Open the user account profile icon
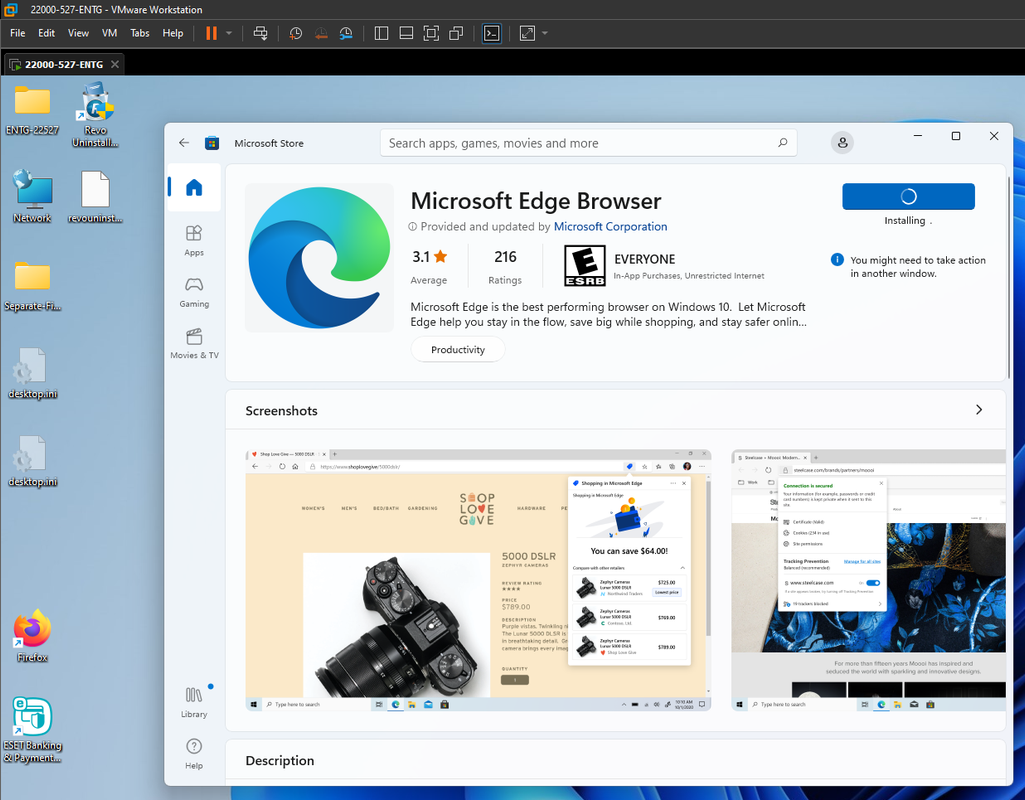This screenshot has width=1025, height=800. [843, 142]
